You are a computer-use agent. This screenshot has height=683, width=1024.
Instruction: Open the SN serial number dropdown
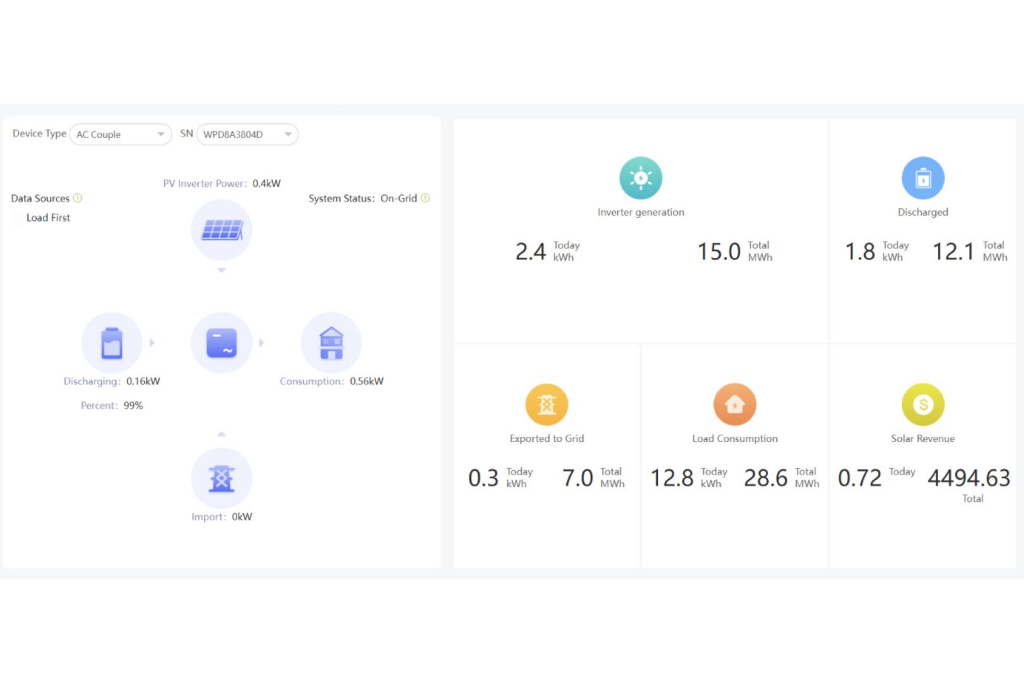[x=247, y=134]
